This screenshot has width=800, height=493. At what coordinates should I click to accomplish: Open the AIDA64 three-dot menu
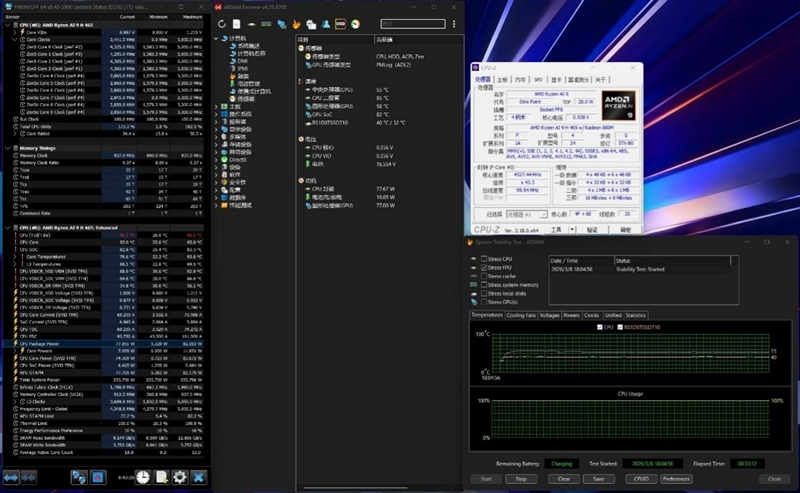(x=454, y=24)
